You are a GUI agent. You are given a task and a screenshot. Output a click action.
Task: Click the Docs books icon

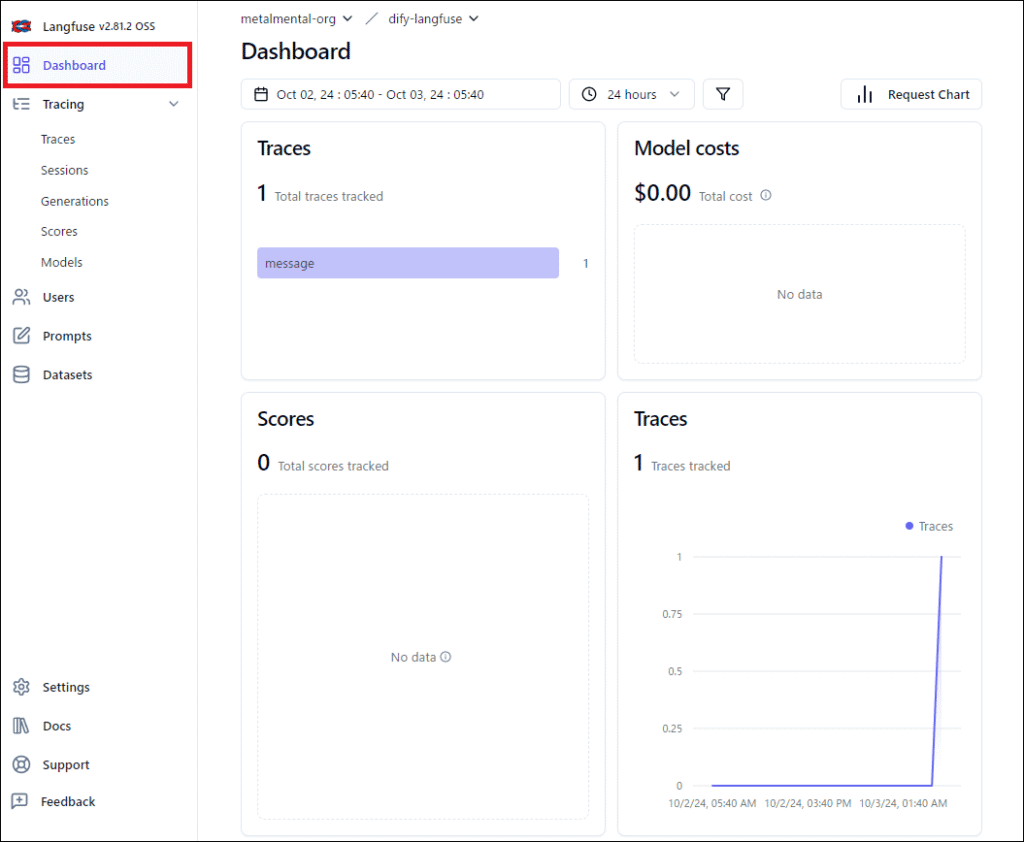click(x=21, y=726)
